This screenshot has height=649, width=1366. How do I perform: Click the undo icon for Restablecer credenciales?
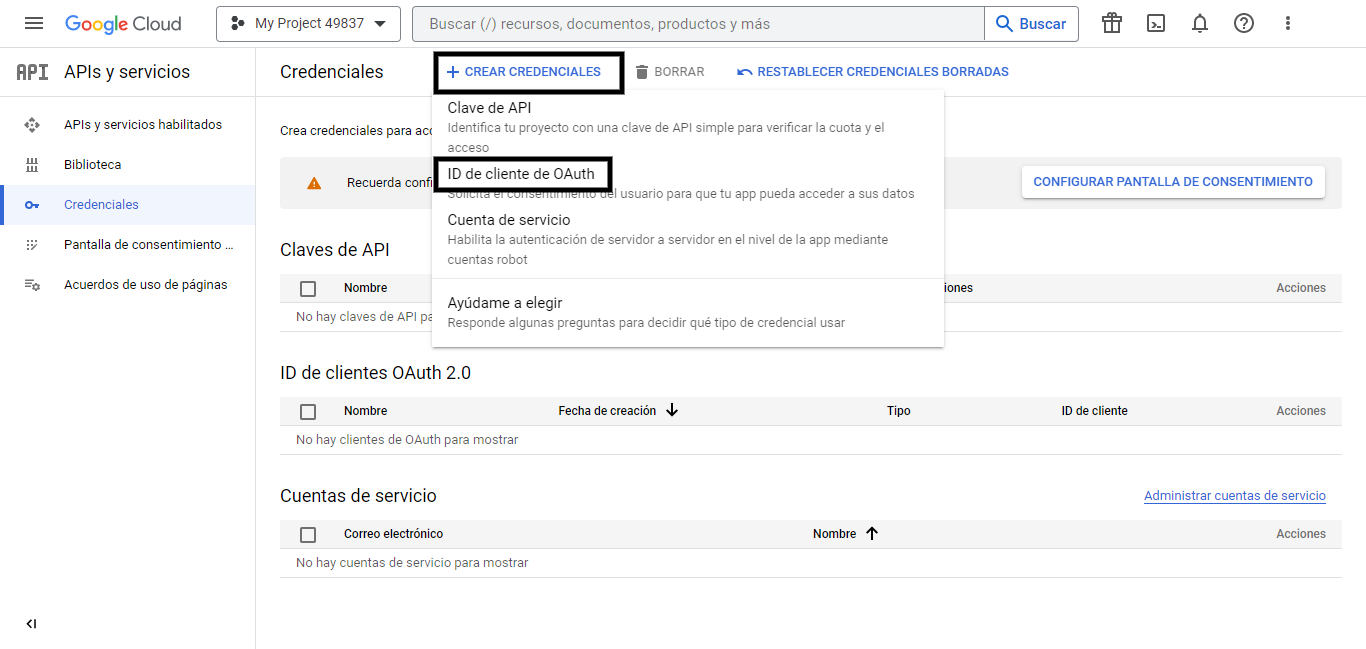coord(744,72)
